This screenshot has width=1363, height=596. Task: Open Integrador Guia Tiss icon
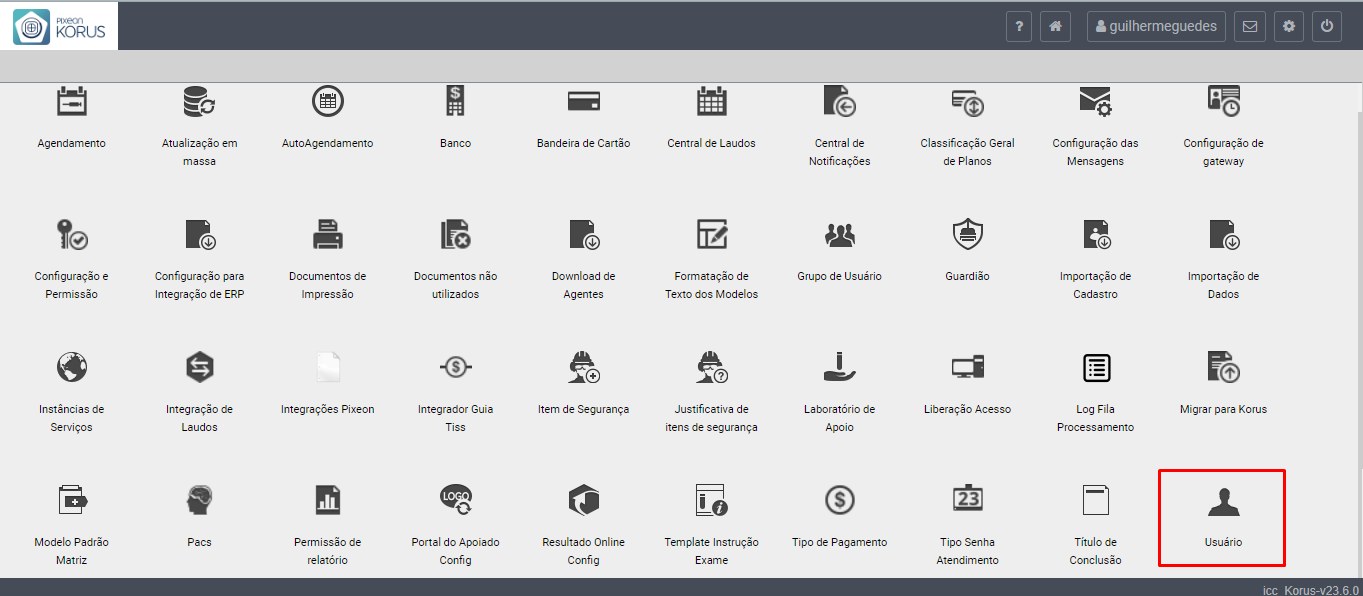455,367
